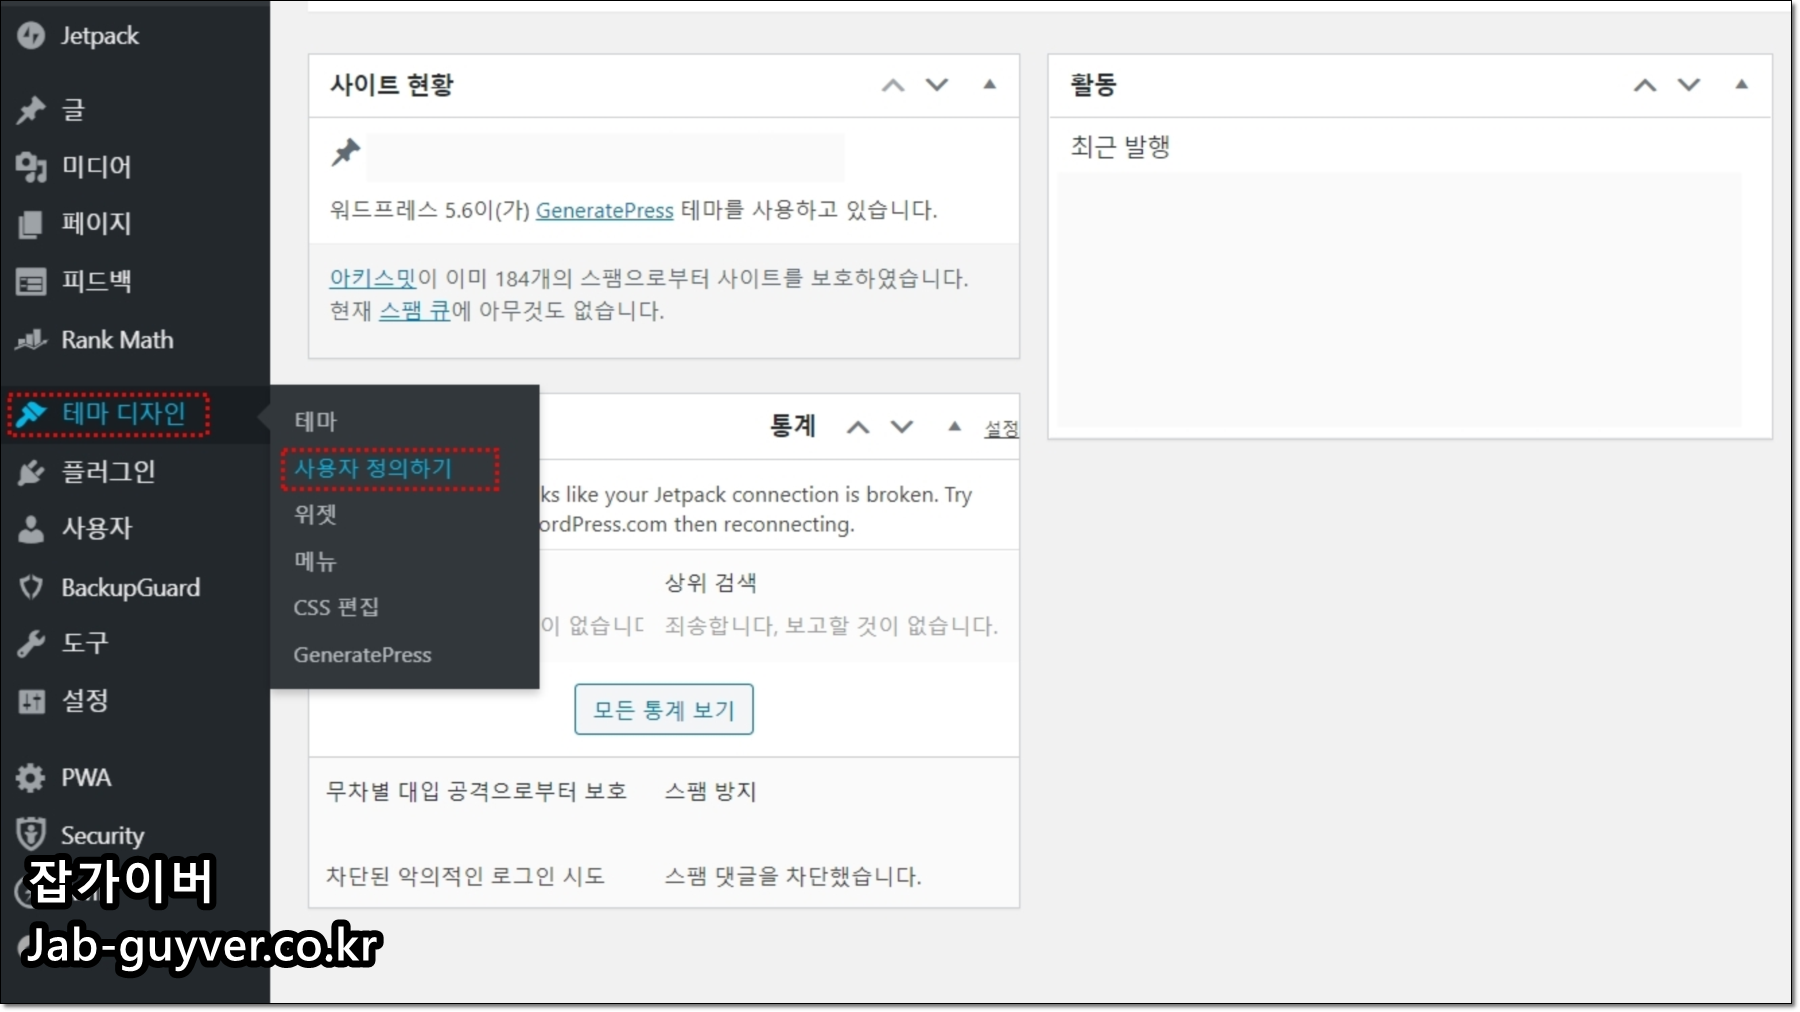Click the feedback icon beside 피드백
The height and width of the screenshot is (1012, 1800).
coord(31,282)
